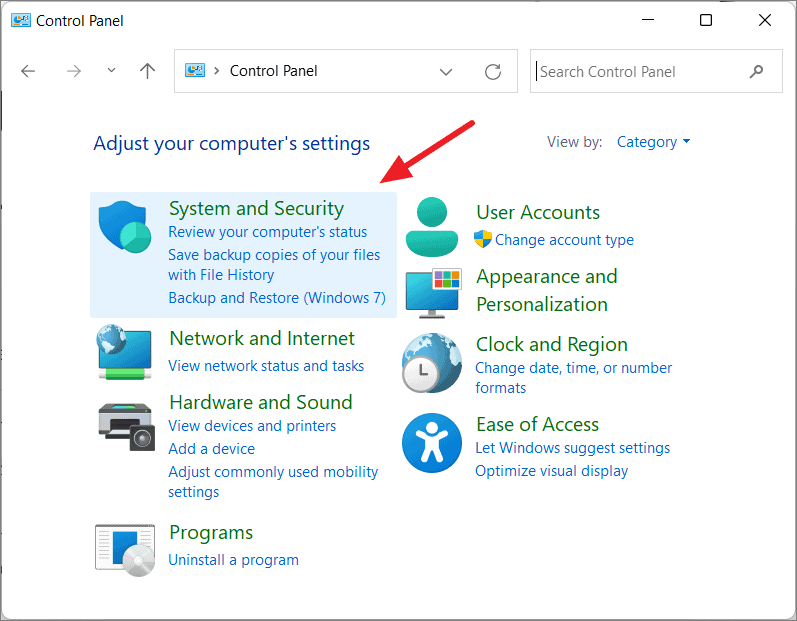Screen dimensions: 797x621
Task: Open the System and Security shield icon
Action: pos(125,227)
